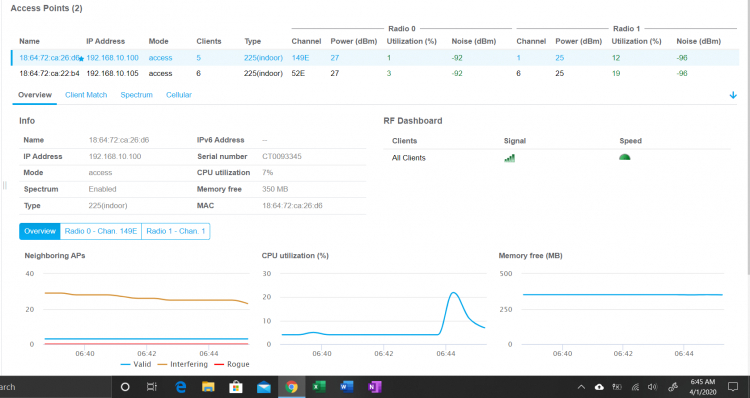Open Cortana circle icon in taskbar

point(125,387)
